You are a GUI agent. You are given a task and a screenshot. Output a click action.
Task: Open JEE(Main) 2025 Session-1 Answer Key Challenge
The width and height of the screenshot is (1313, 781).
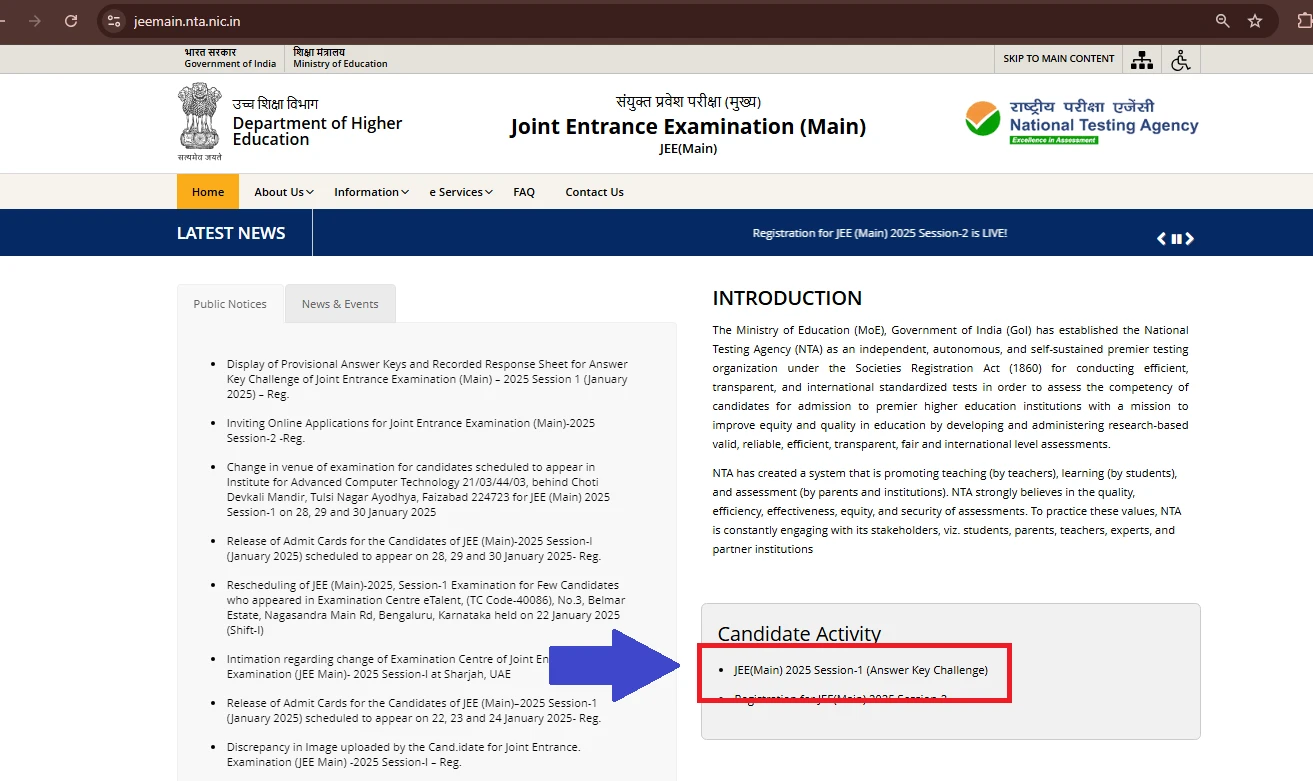[x=861, y=670]
